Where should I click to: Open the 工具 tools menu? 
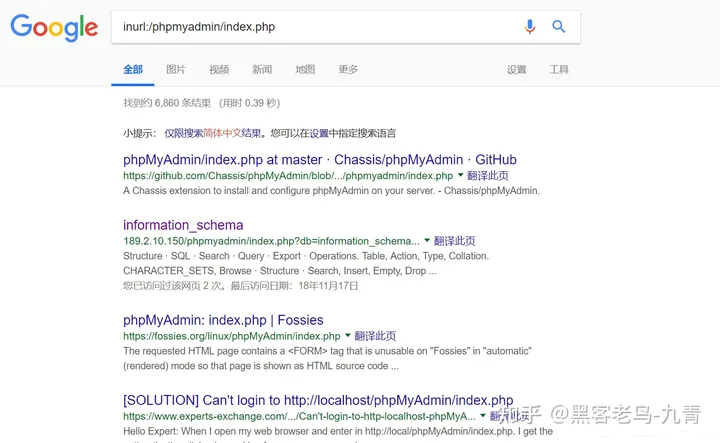click(559, 69)
